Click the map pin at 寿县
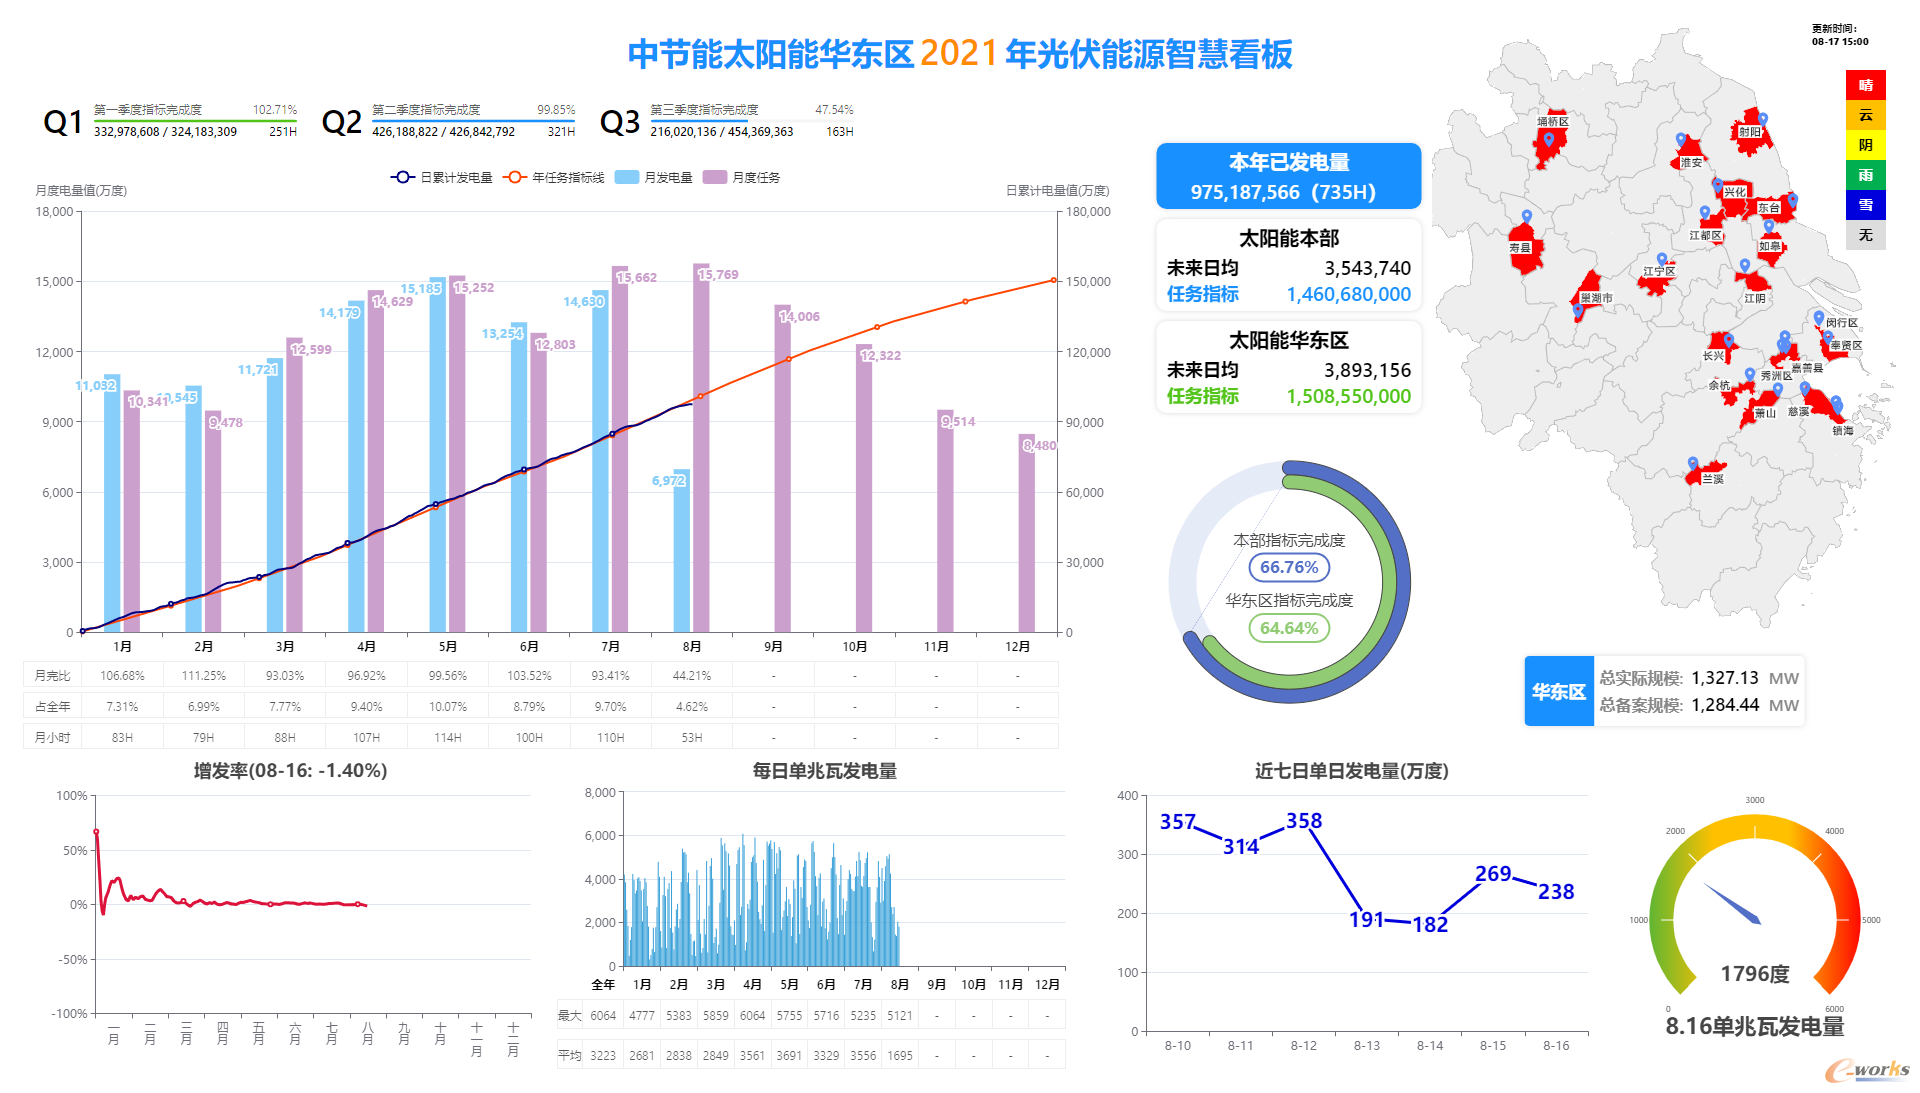This screenshot has height=1093, width=1920. pos(1526,217)
